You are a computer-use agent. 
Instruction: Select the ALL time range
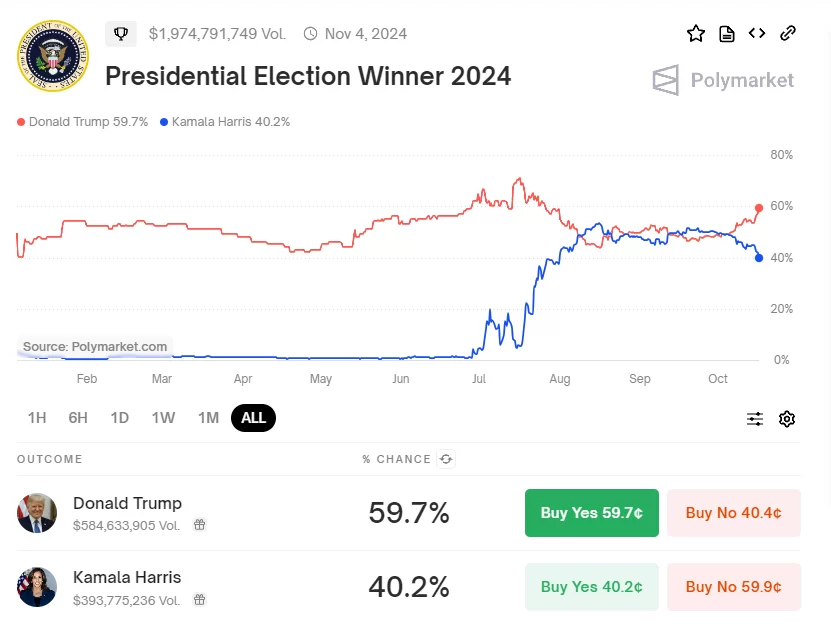(x=253, y=418)
